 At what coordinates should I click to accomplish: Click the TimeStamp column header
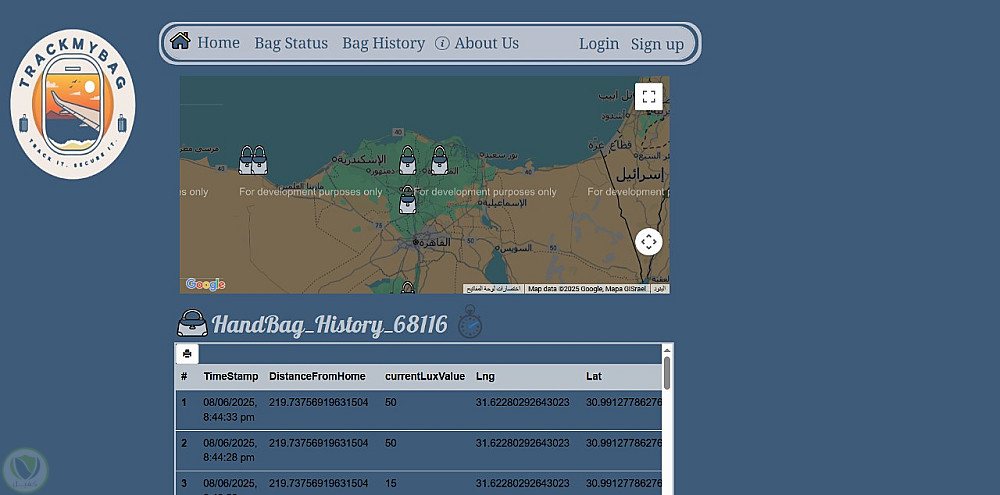tap(231, 377)
